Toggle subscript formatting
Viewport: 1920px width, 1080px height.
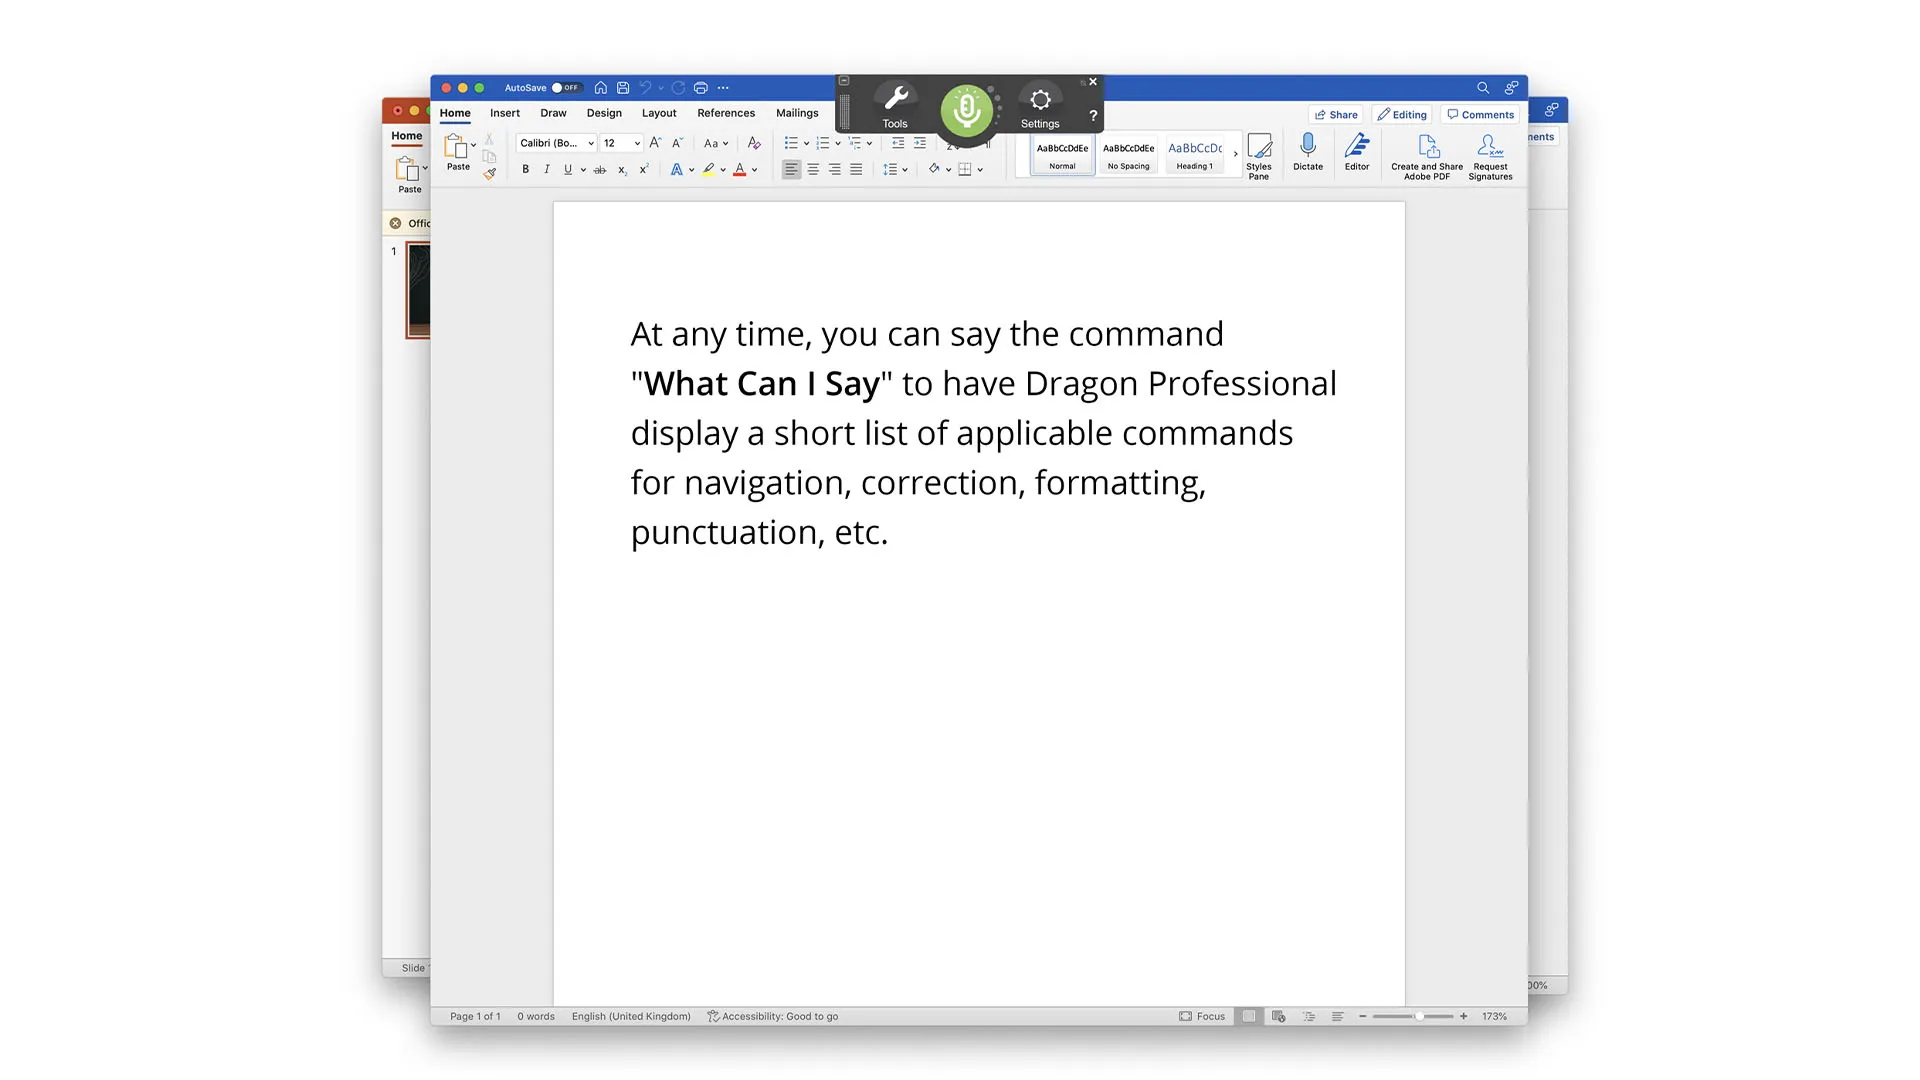click(622, 170)
